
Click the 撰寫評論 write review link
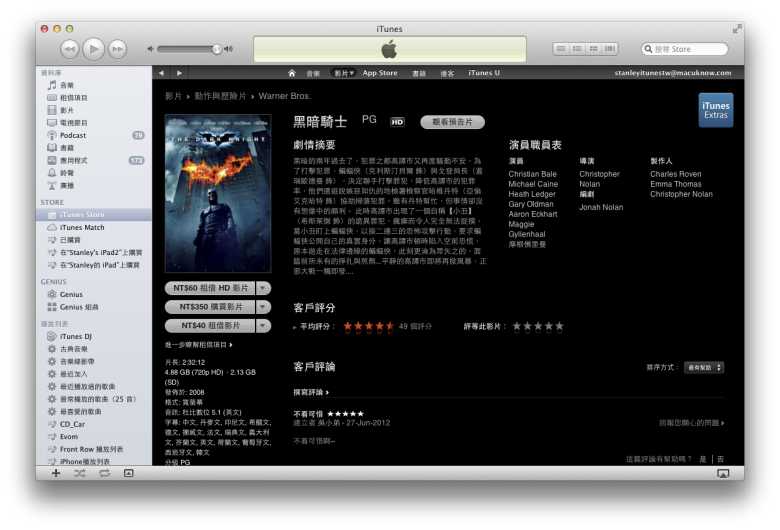click(x=311, y=392)
